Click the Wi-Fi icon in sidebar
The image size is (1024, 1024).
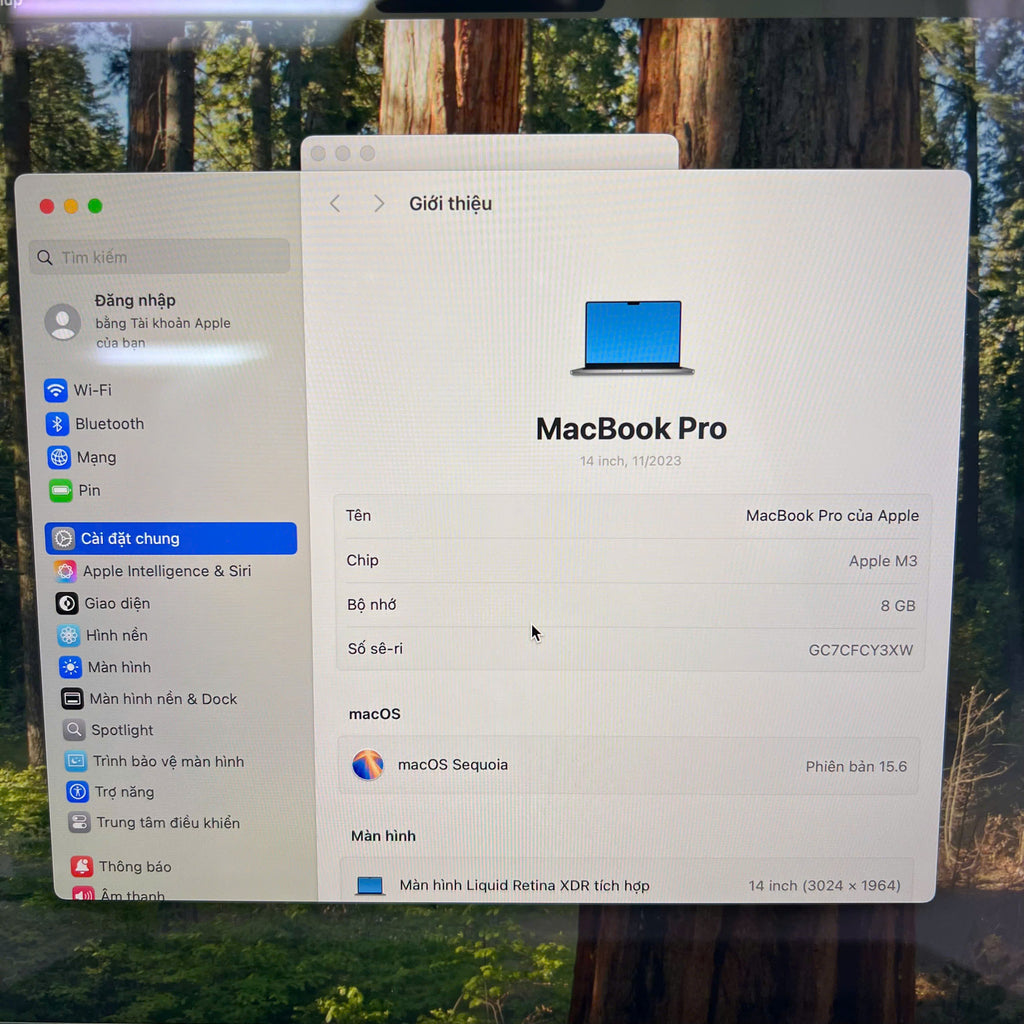tap(56, 390)
